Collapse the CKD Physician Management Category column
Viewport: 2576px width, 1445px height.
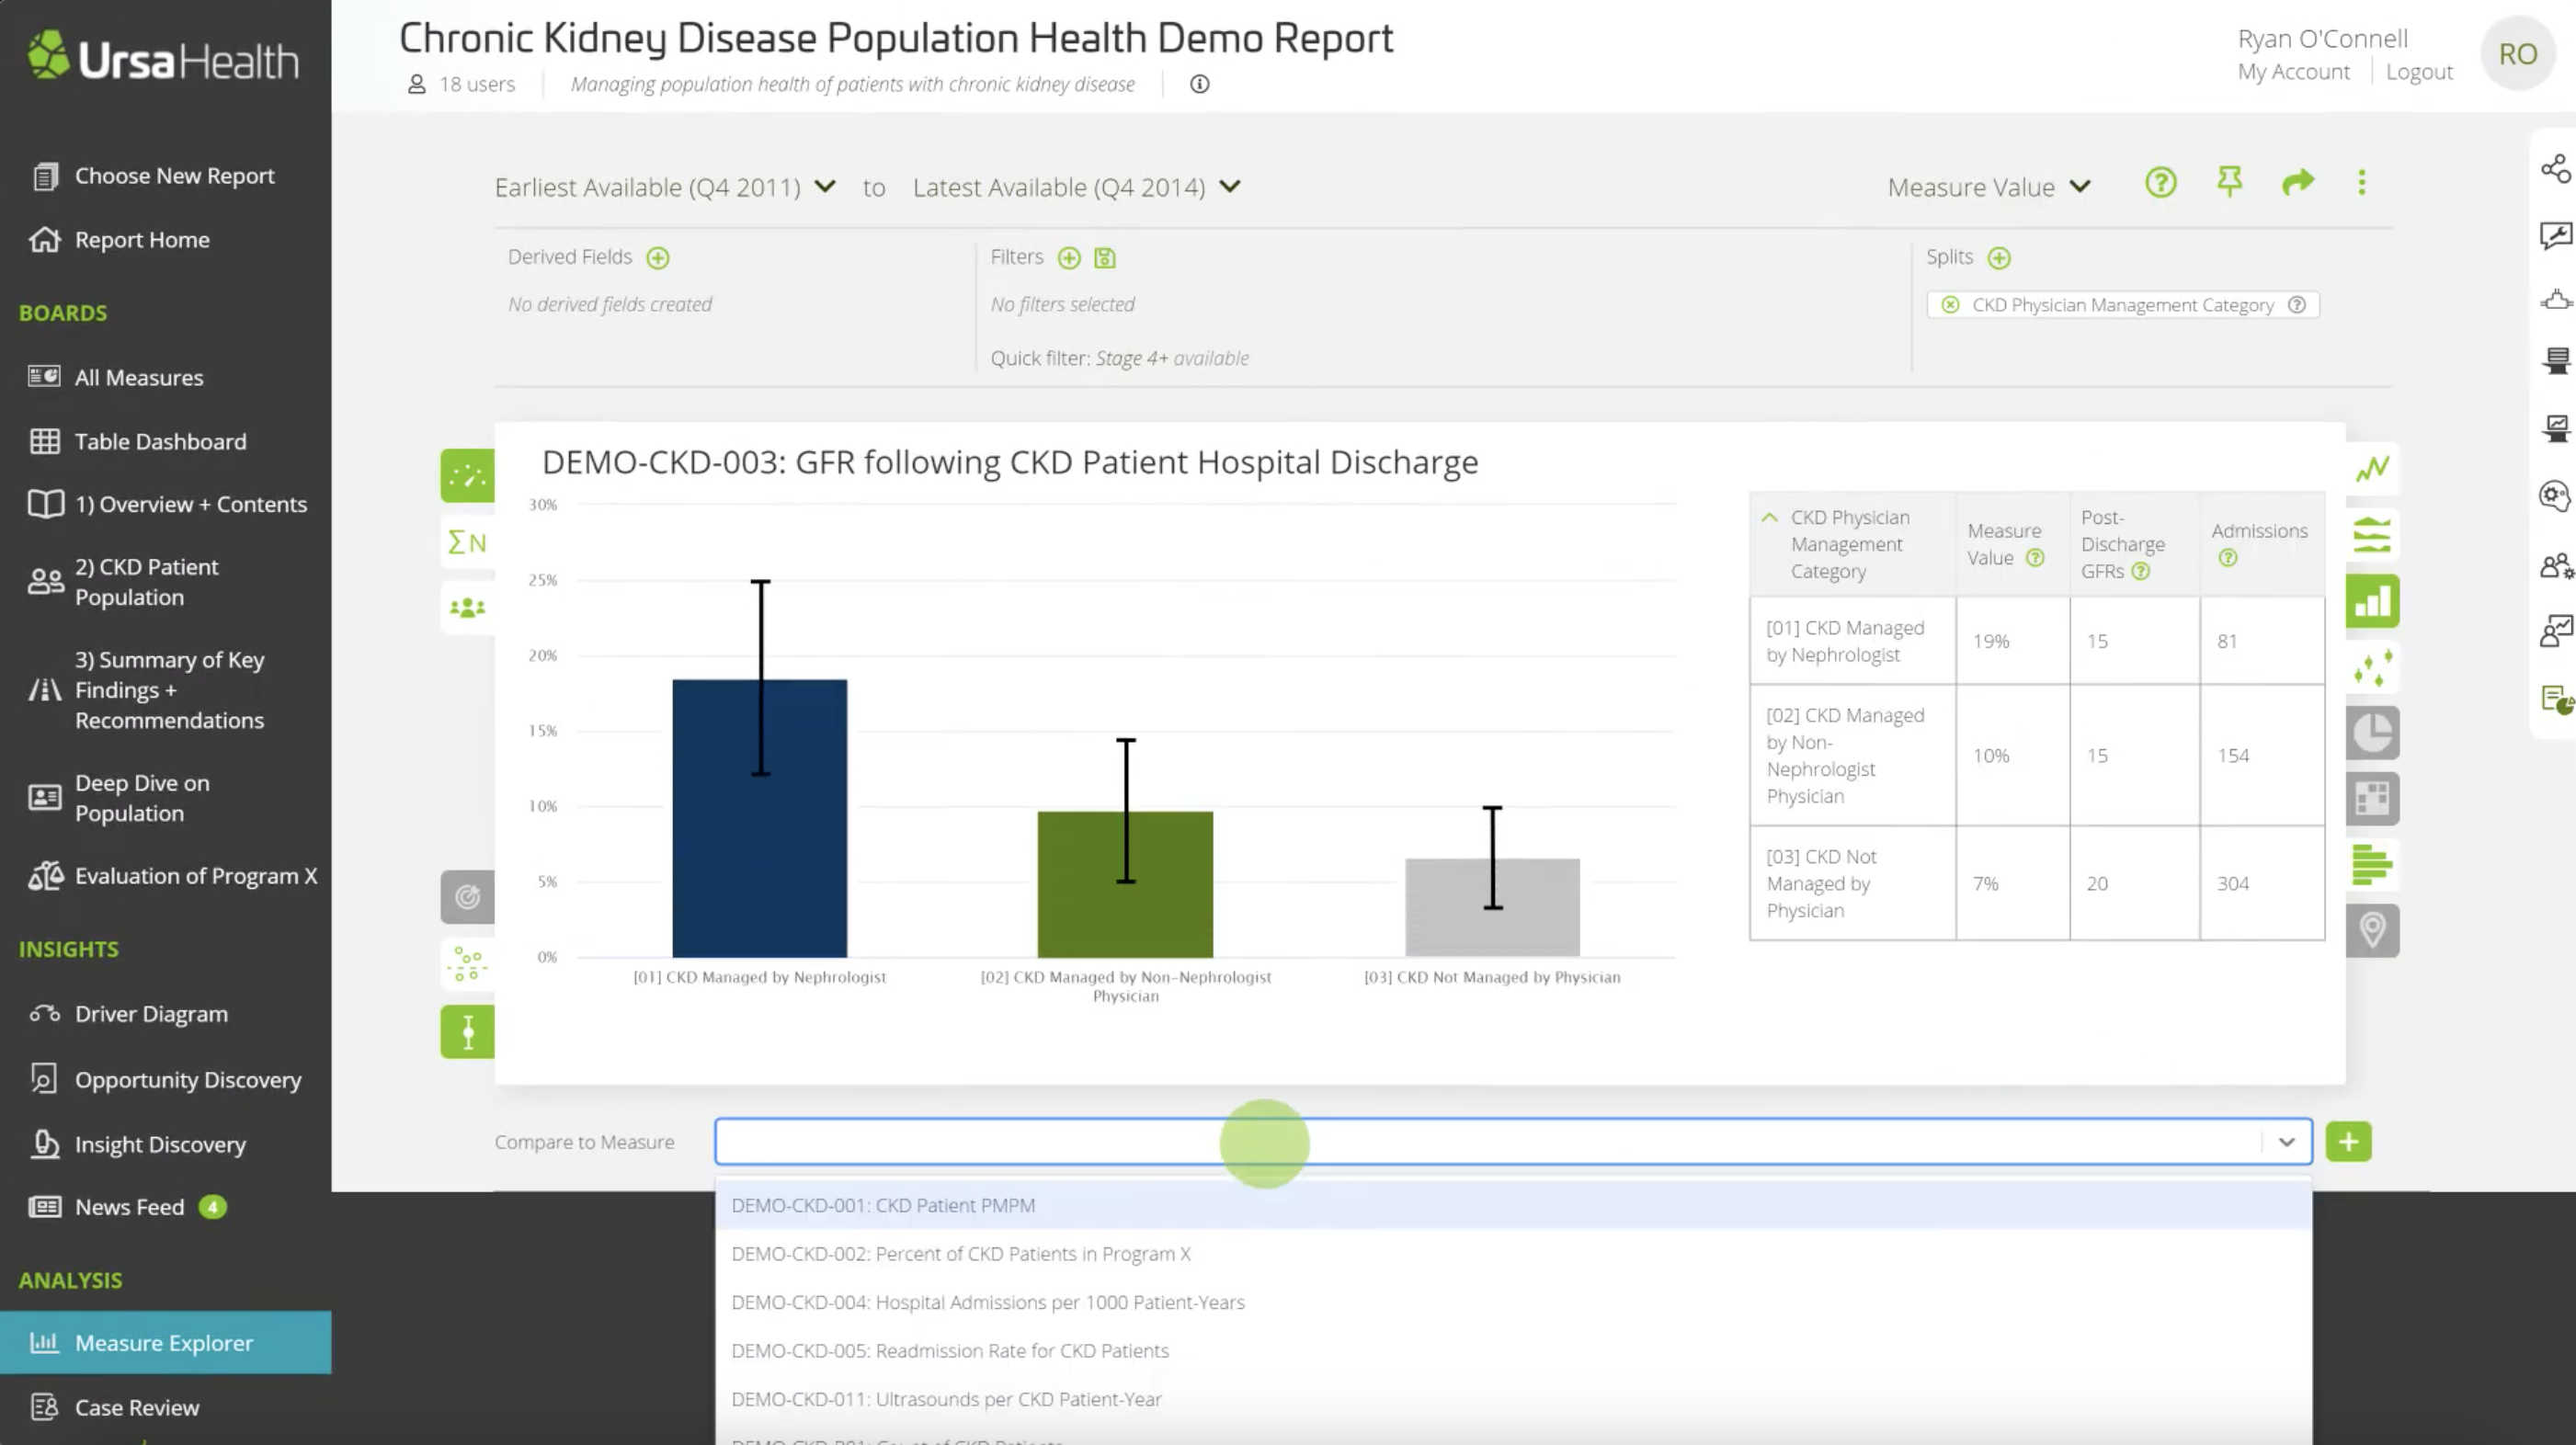[1769, 517]
